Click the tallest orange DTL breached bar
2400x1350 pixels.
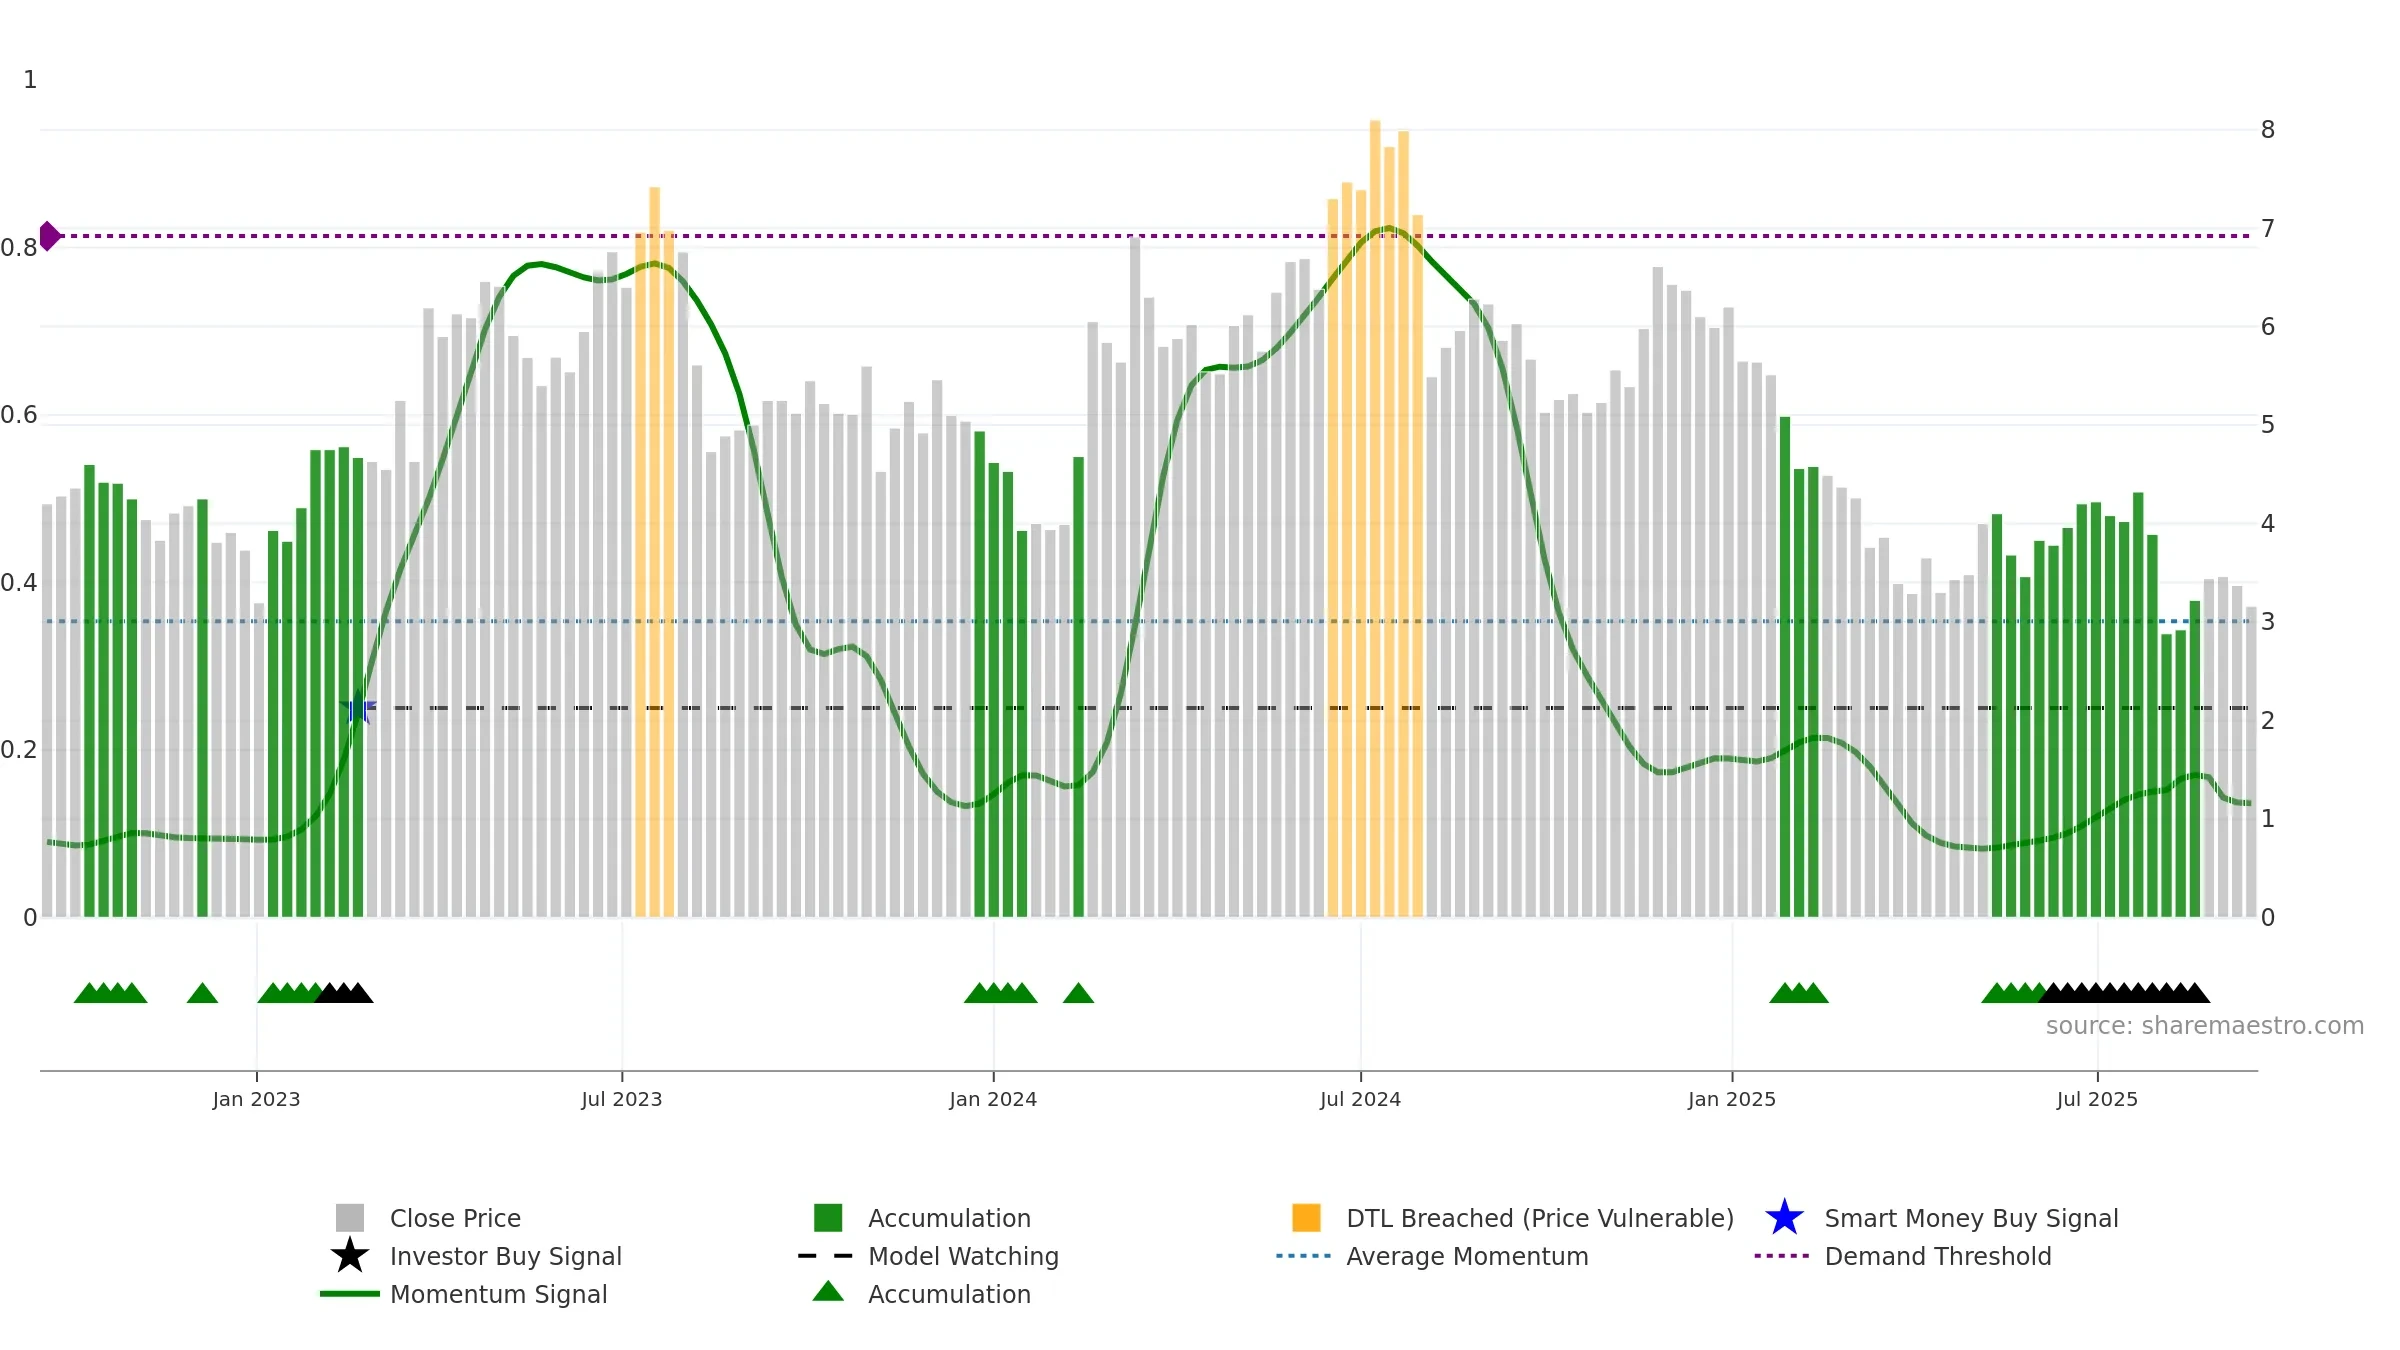coord(1375,518)
